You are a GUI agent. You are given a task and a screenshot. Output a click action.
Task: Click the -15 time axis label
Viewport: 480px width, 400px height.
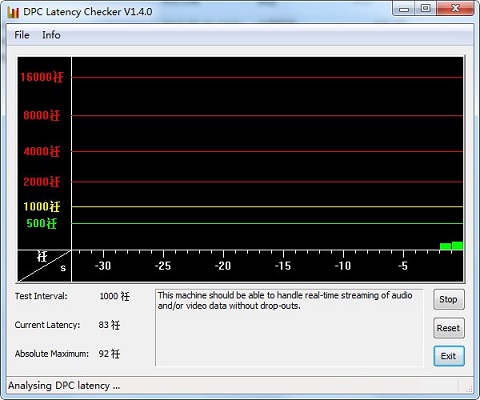click(283, 266)
